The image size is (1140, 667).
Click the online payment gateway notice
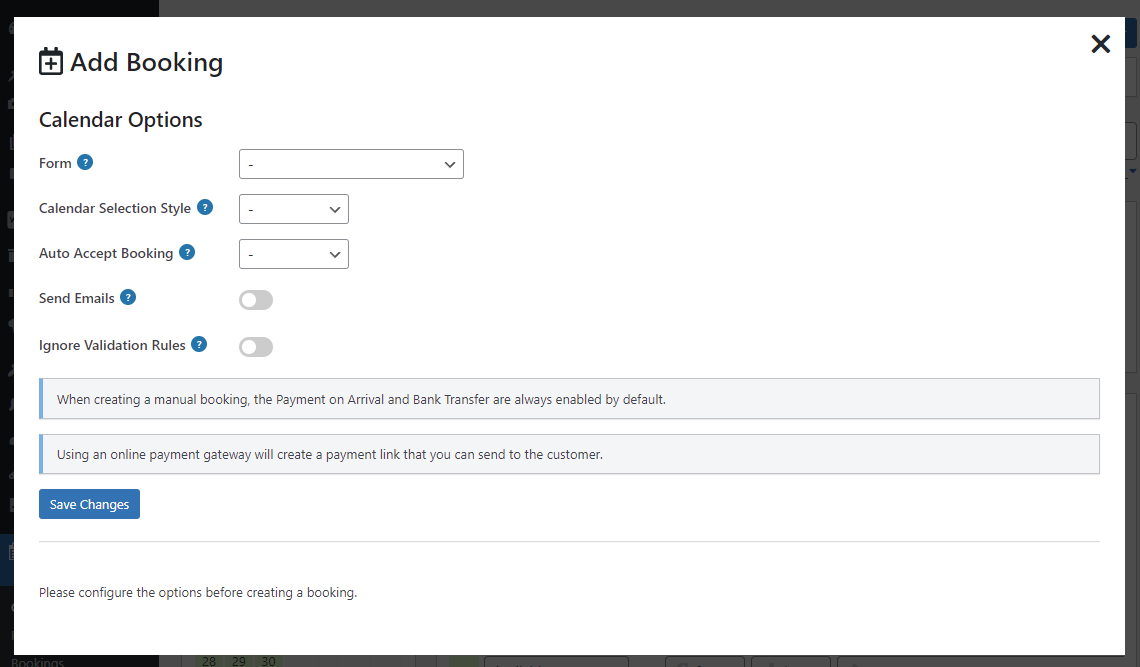(x=569, y=454)
